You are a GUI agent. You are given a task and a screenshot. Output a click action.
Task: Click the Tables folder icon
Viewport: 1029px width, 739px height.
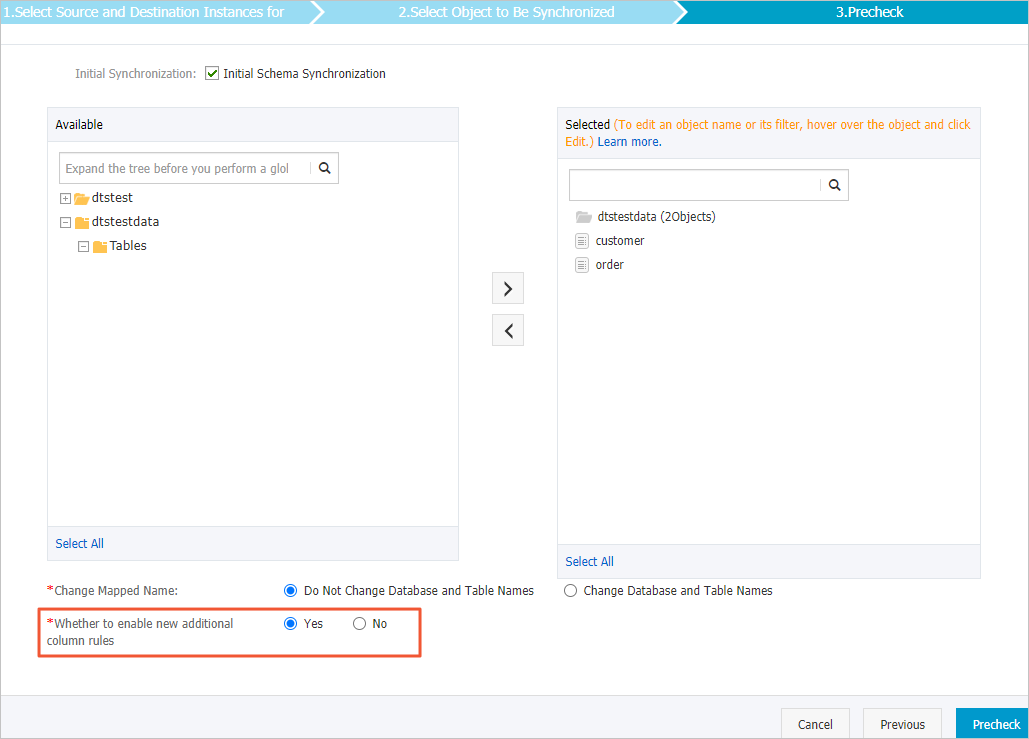tap(100, 247)
